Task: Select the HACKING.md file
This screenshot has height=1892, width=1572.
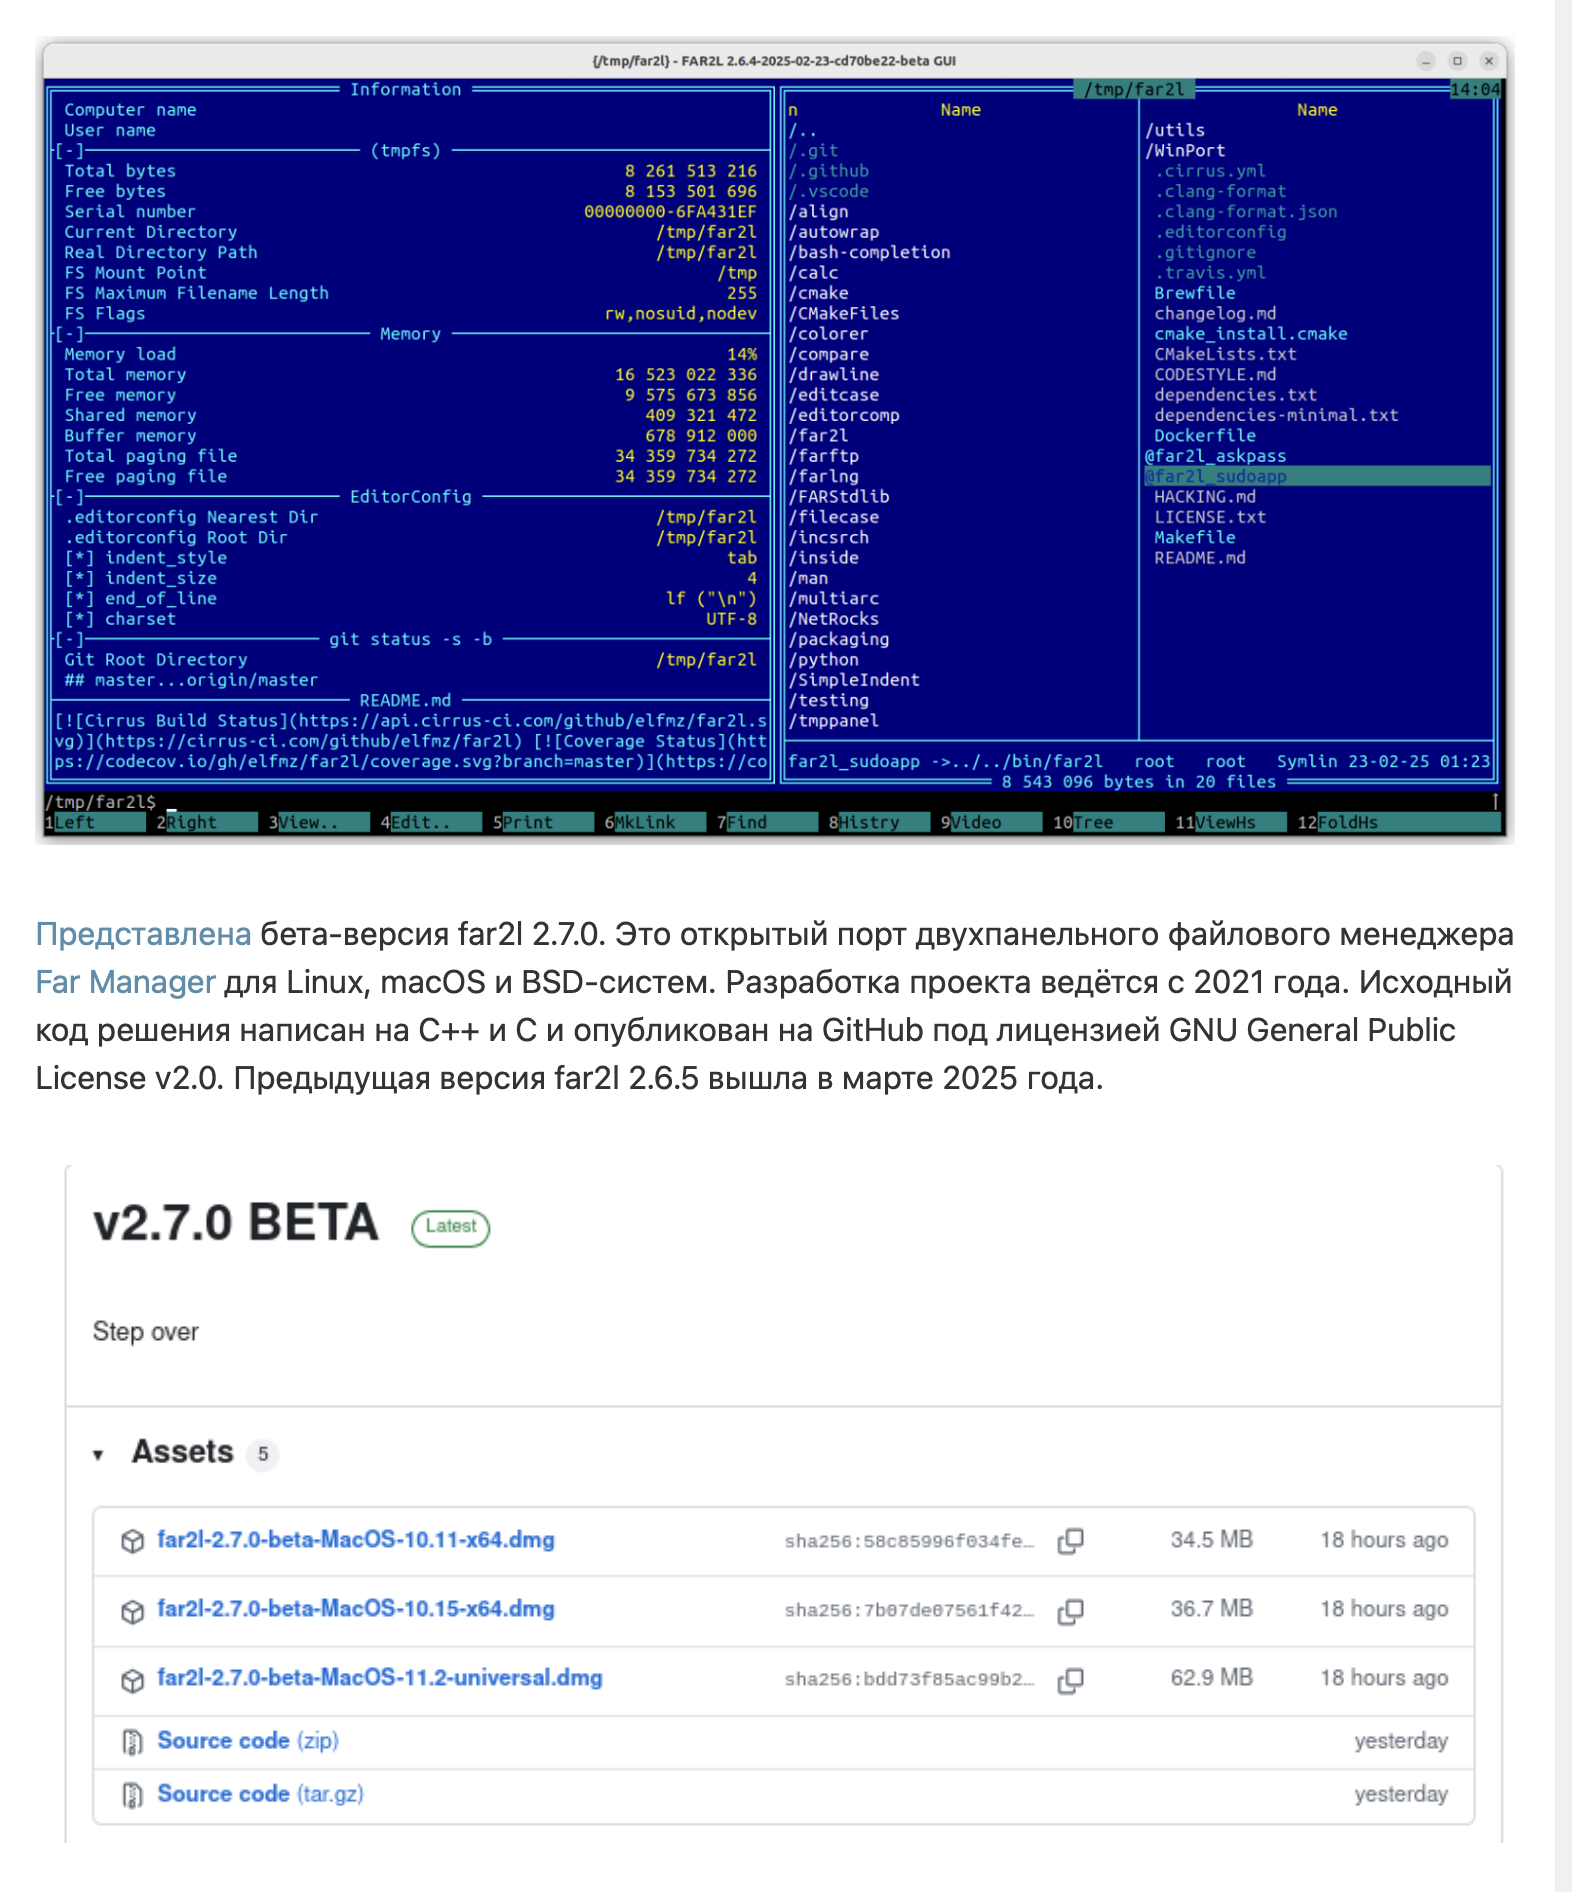Action: pyautogui.click(x=1205, y=497)
